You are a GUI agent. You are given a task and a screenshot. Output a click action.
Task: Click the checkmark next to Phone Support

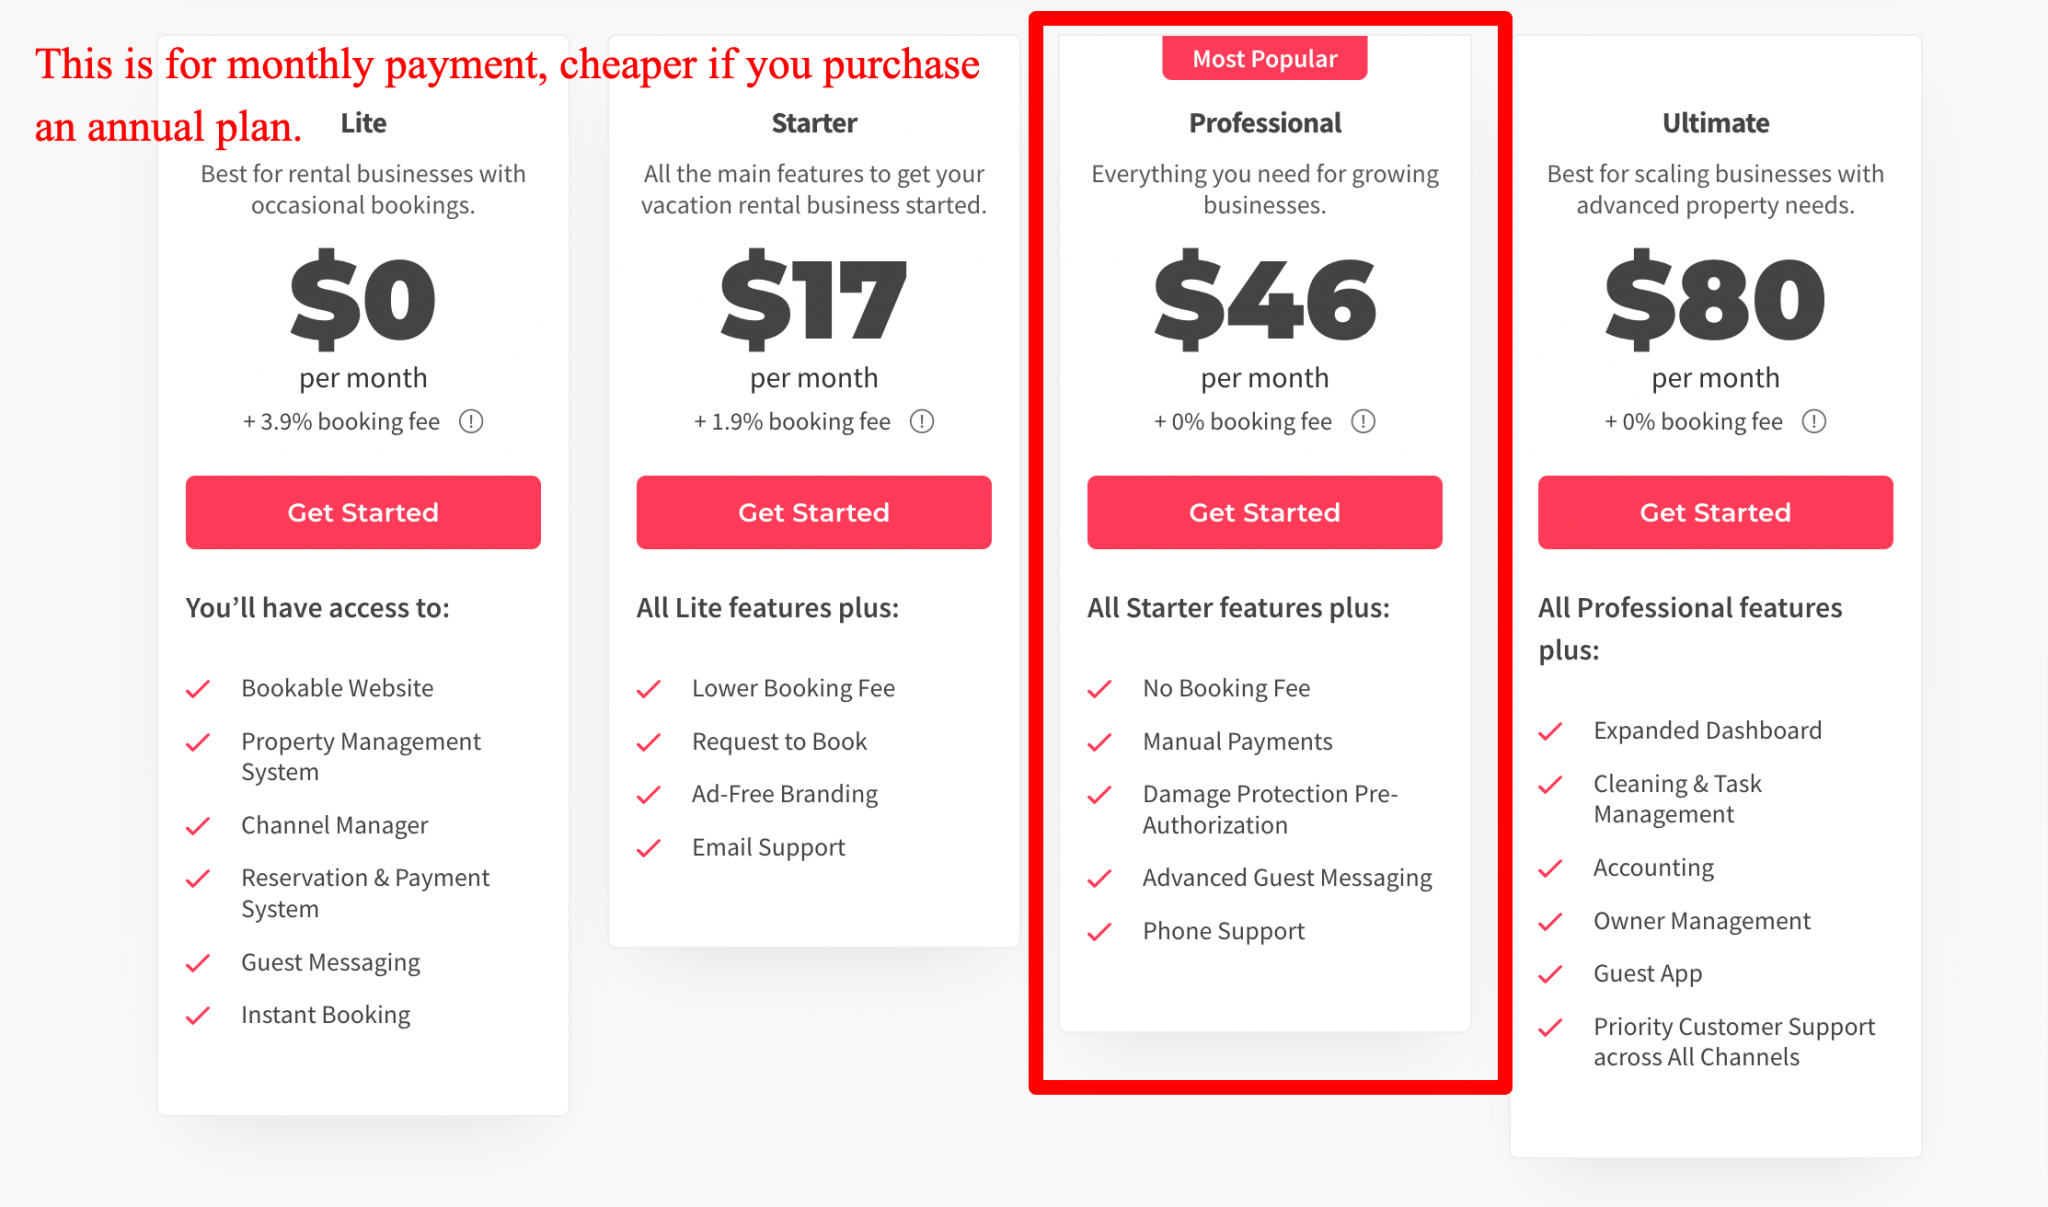click(x=1100, y=932)
